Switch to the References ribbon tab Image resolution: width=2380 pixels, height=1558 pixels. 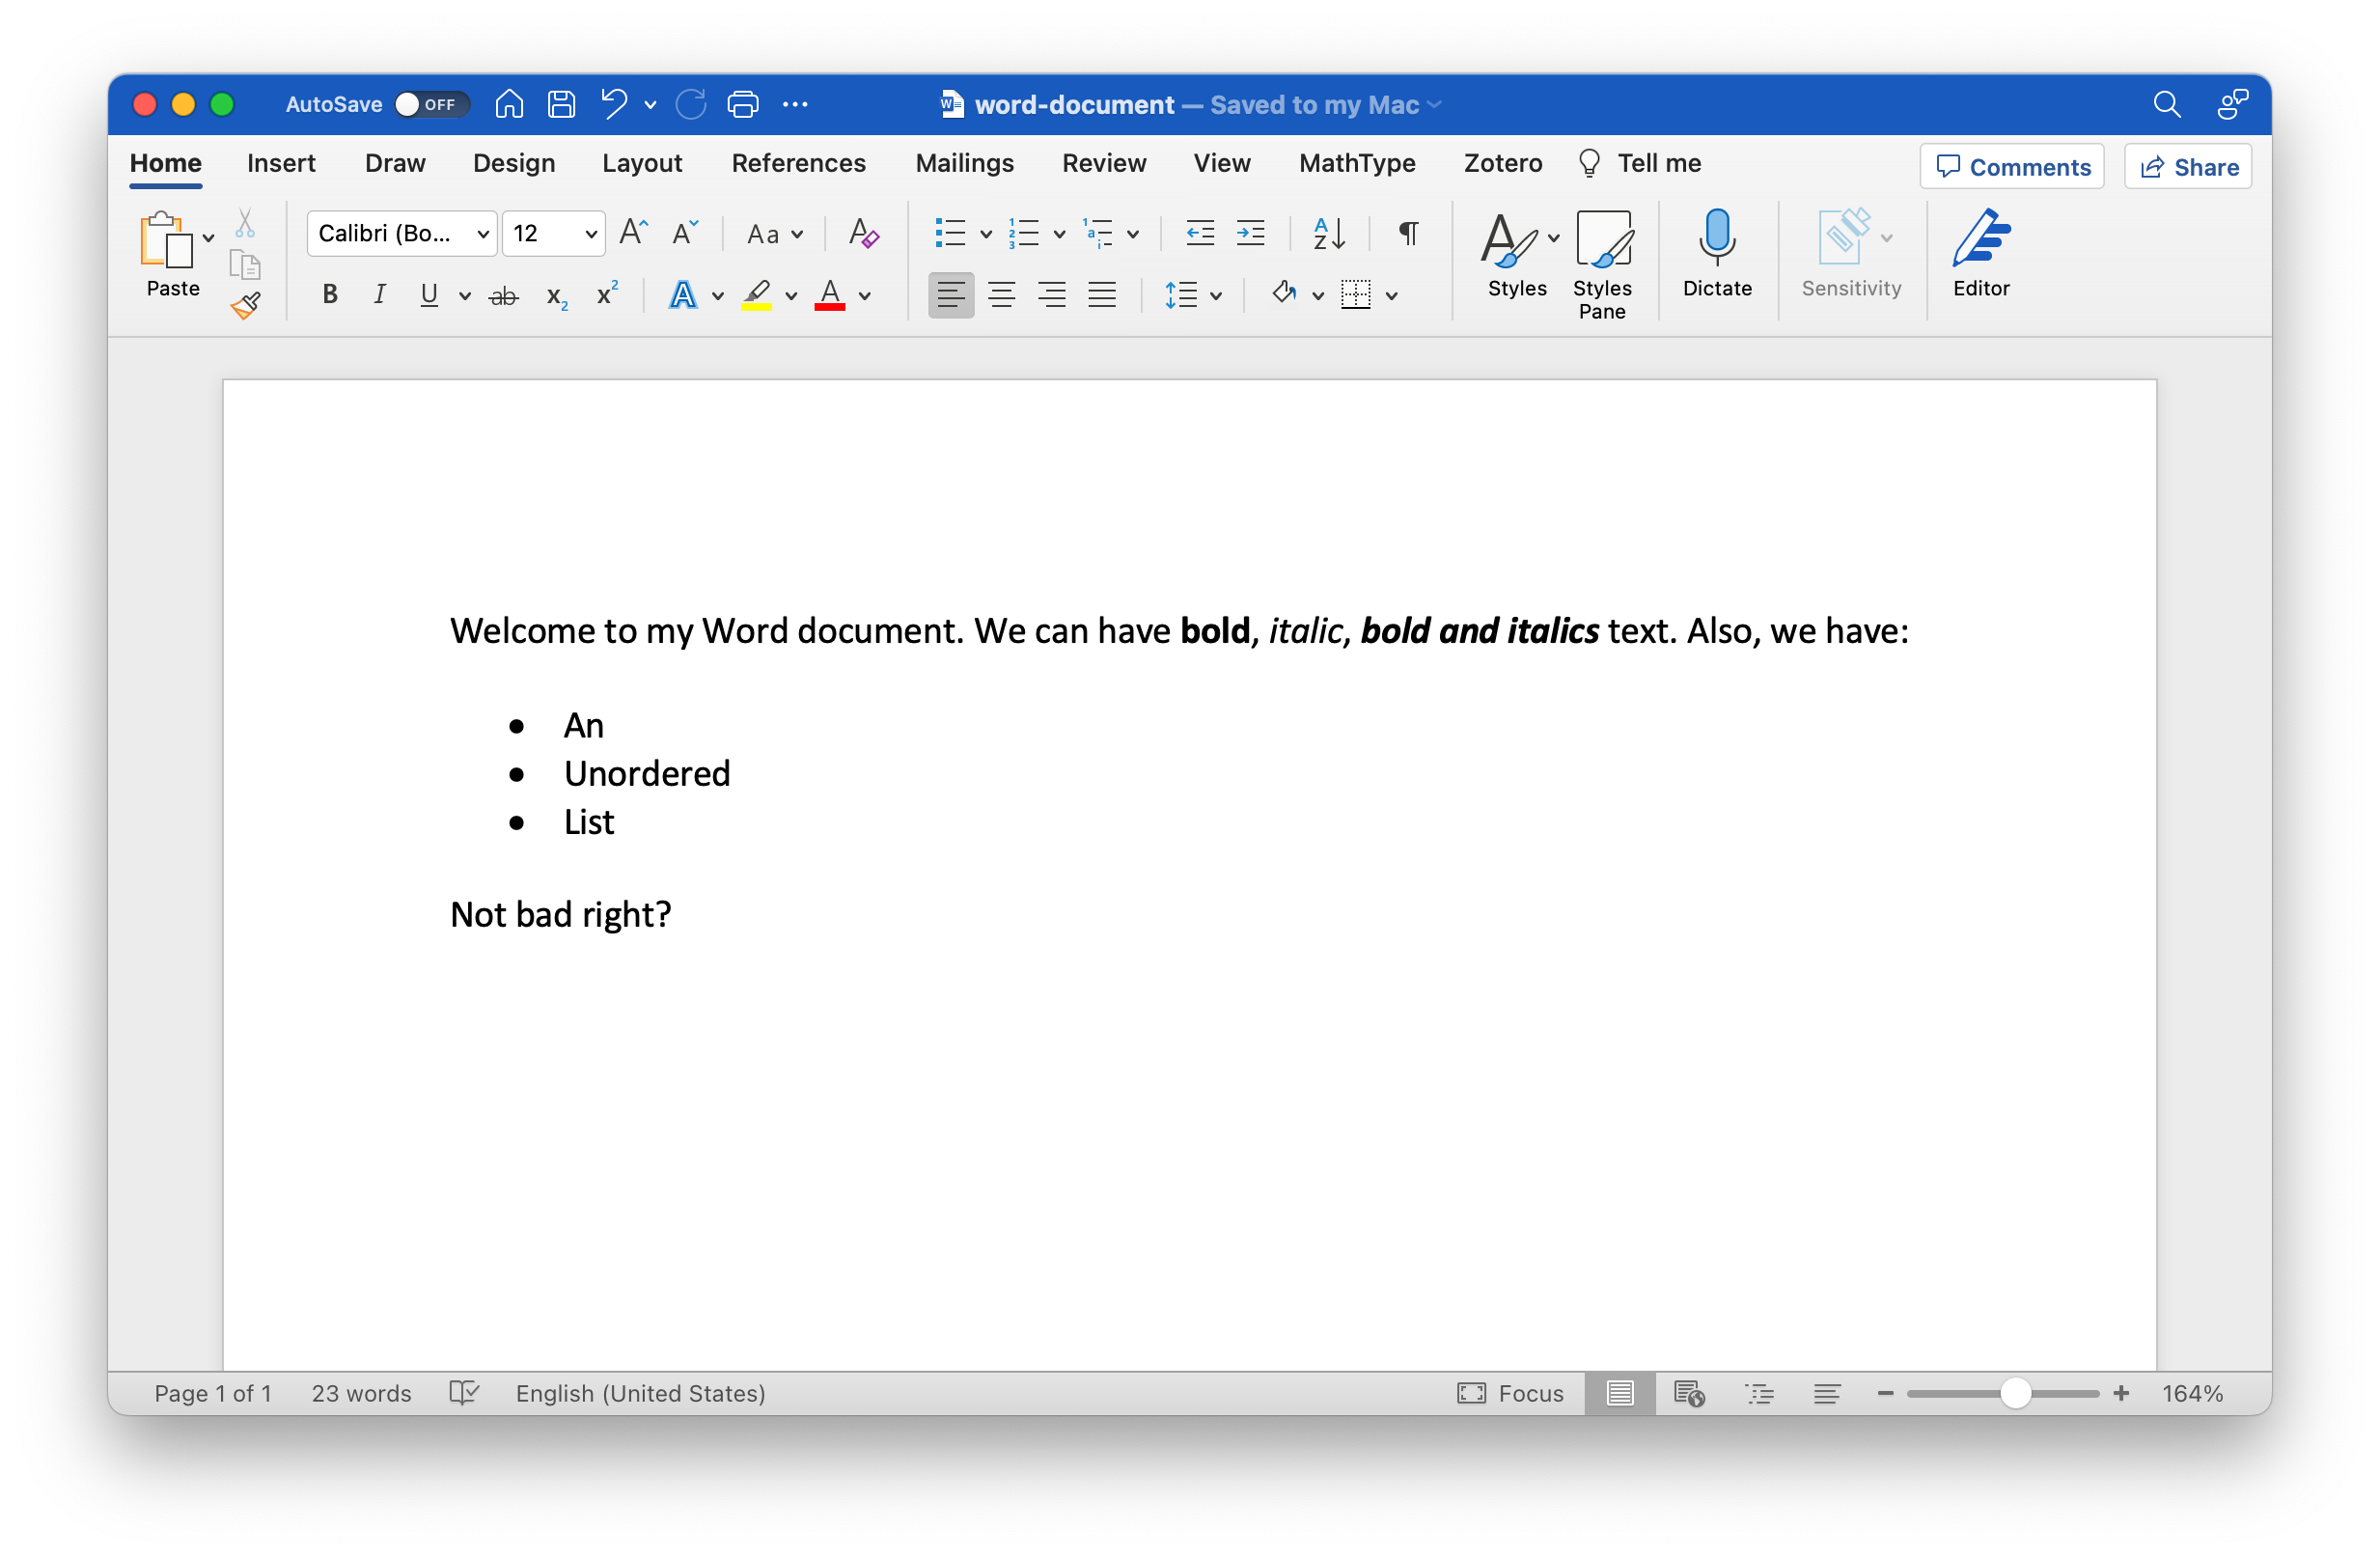coord(798,163)
